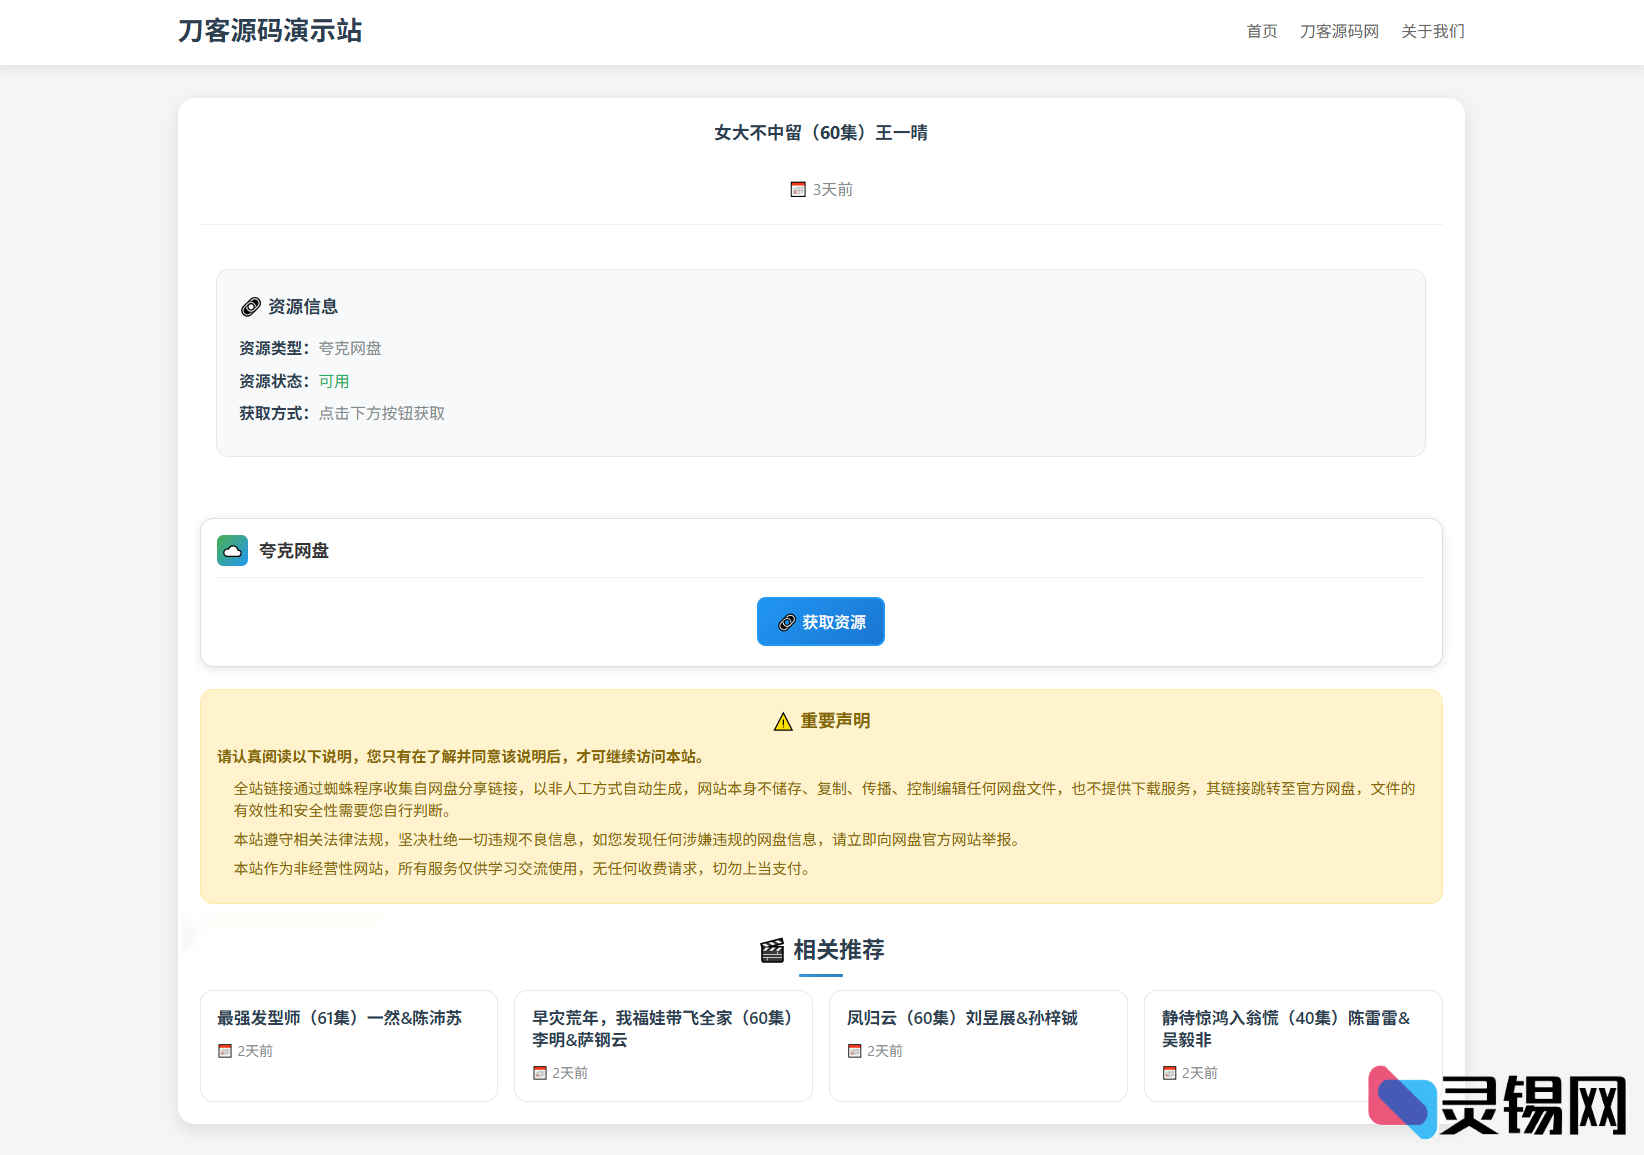1644x1155 pixels.
Task: Click the Quark cloud drive icon
Action: pos(232,550)
